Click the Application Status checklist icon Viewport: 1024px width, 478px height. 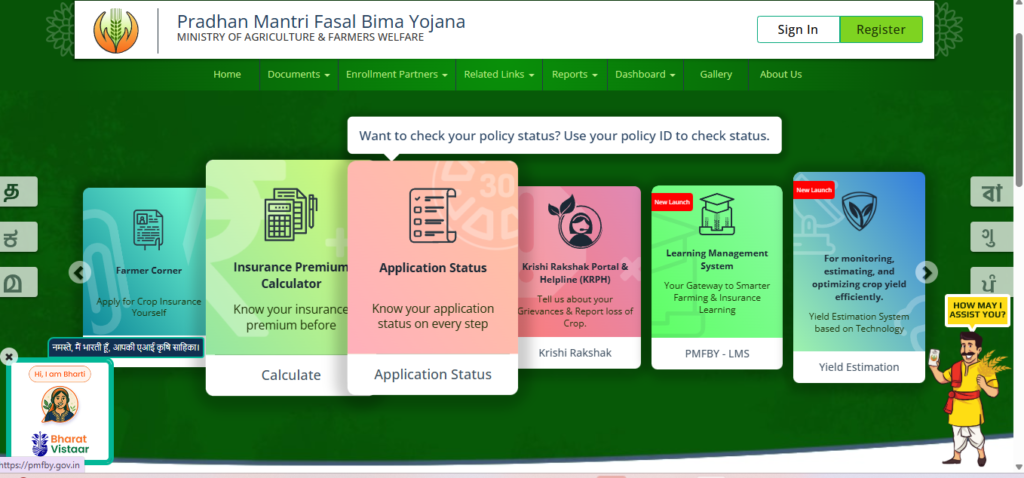(x=432, y=215)
